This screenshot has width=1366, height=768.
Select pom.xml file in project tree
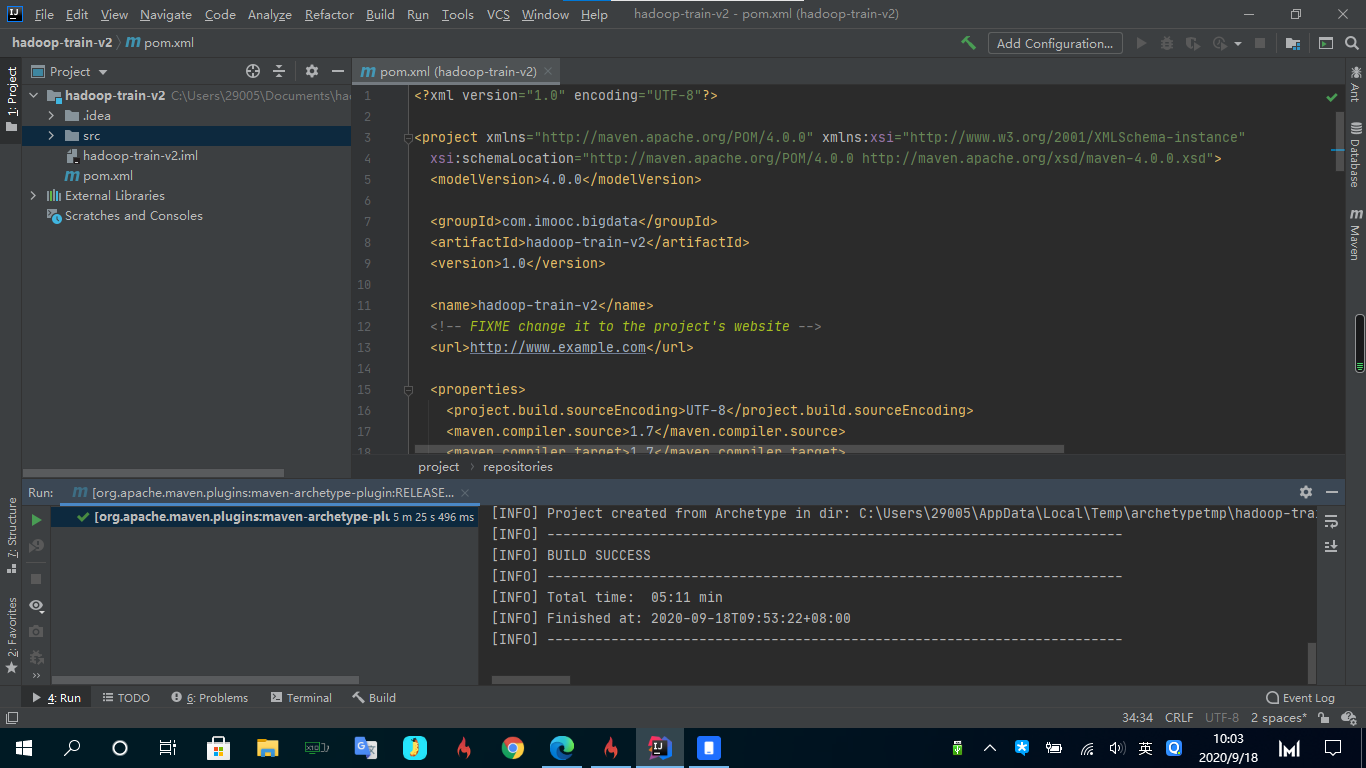click(107, 176)
